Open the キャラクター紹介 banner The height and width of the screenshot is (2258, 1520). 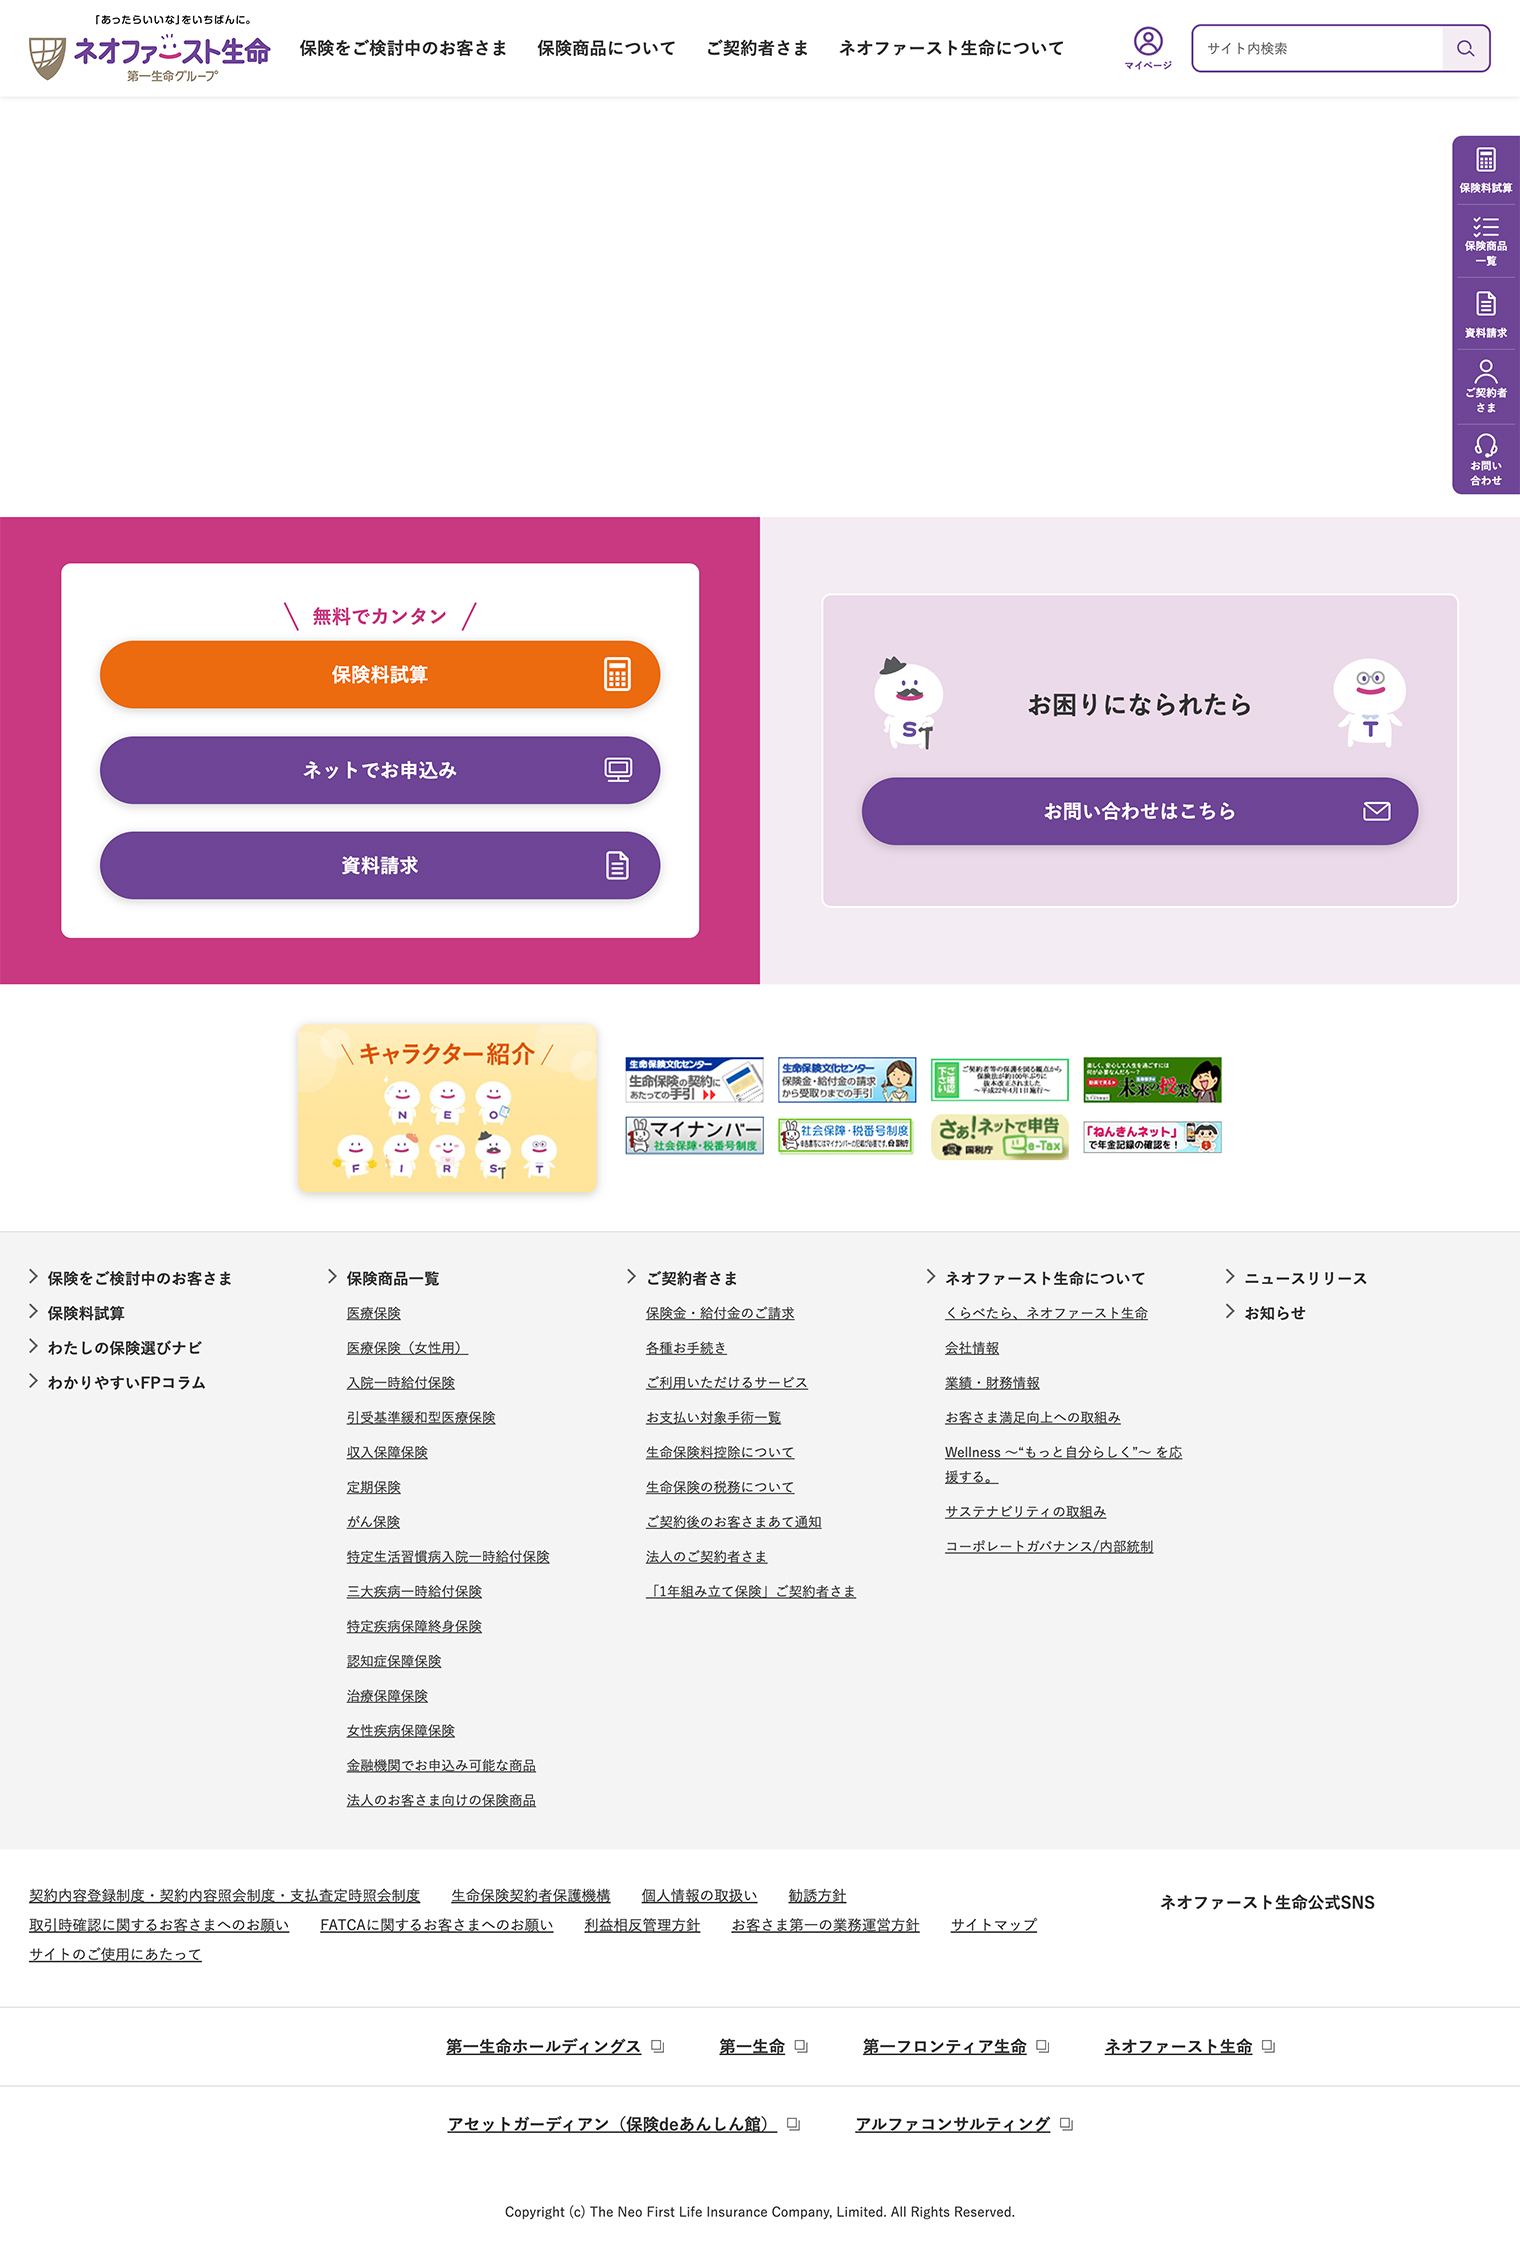447,1108
